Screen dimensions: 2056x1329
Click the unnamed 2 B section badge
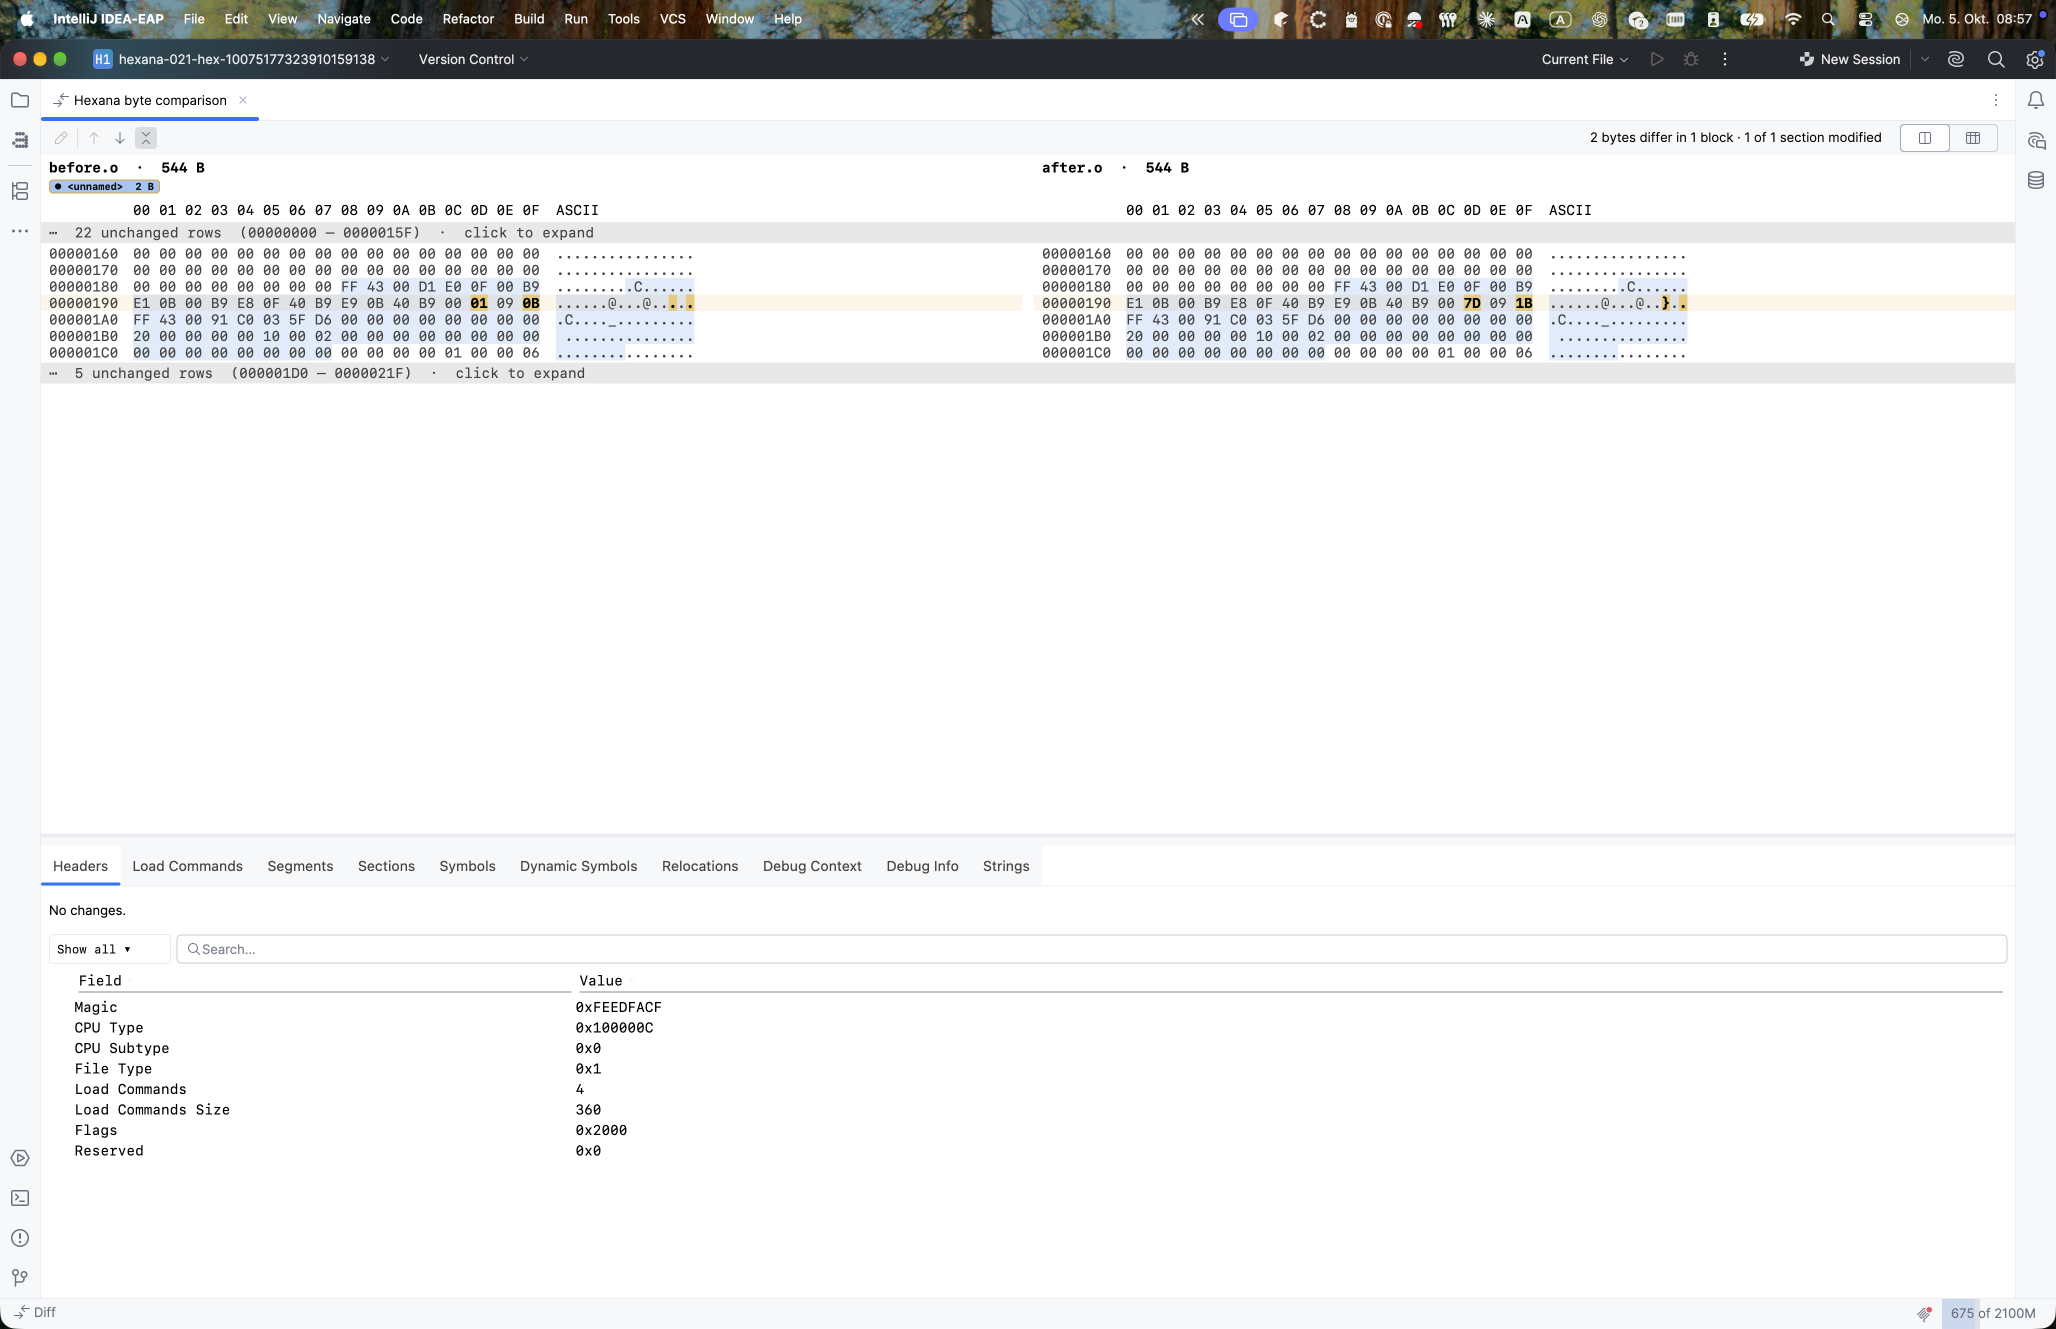tap(104, 187)
